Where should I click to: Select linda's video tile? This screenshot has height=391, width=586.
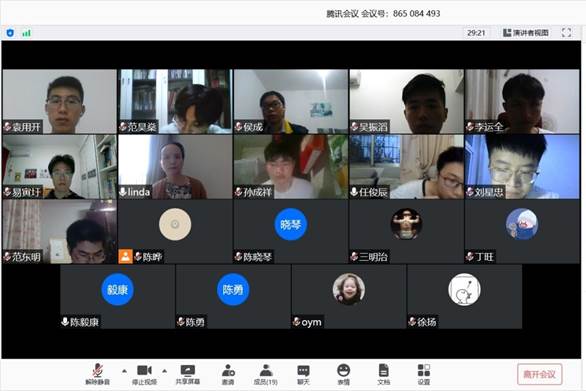coord(175,167)
